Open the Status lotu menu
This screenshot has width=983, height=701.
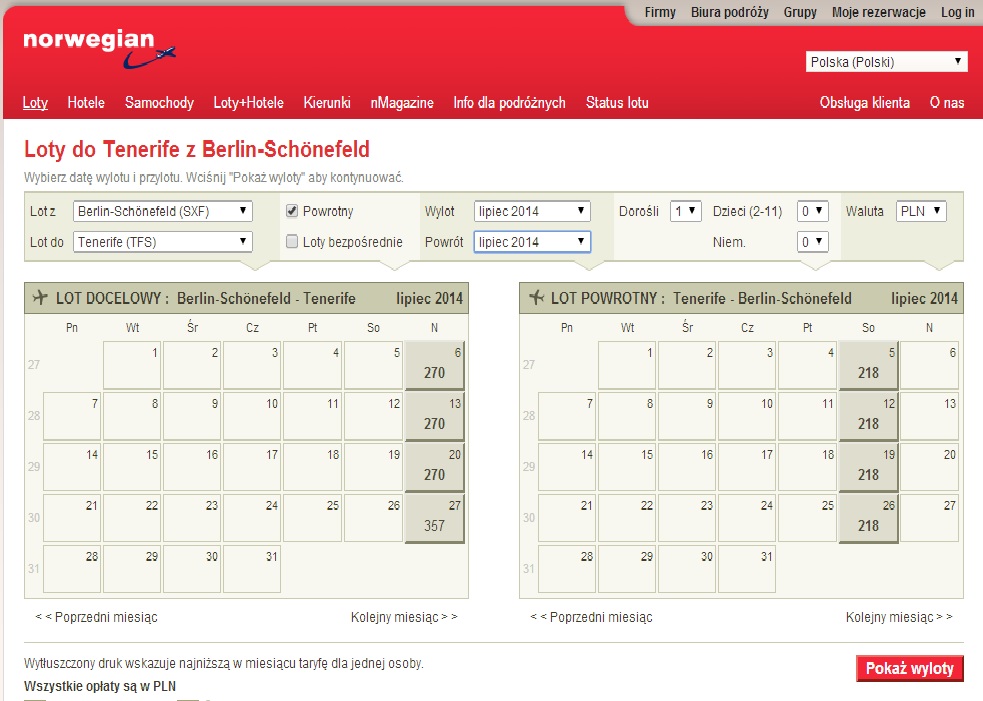click(617, 103)
